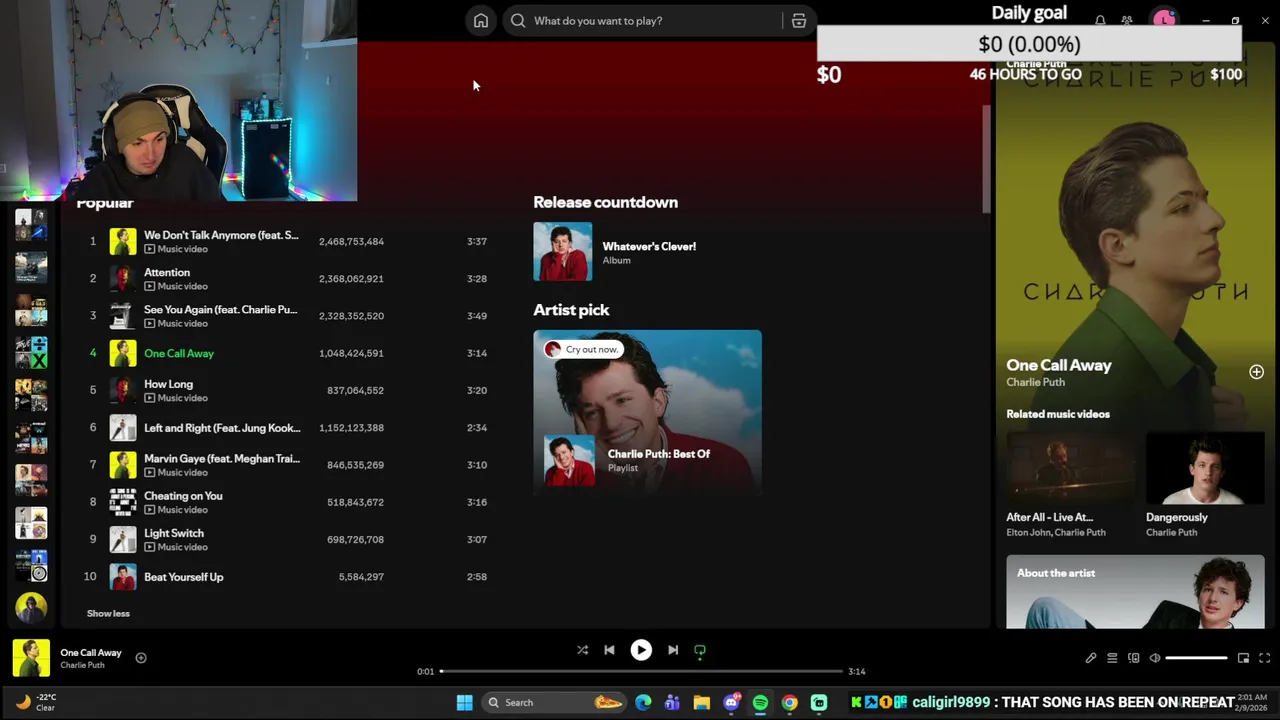This screenshot has height=720, width=1280.
Task: Open the Browse icon beside search field
Action: (799, 21)
